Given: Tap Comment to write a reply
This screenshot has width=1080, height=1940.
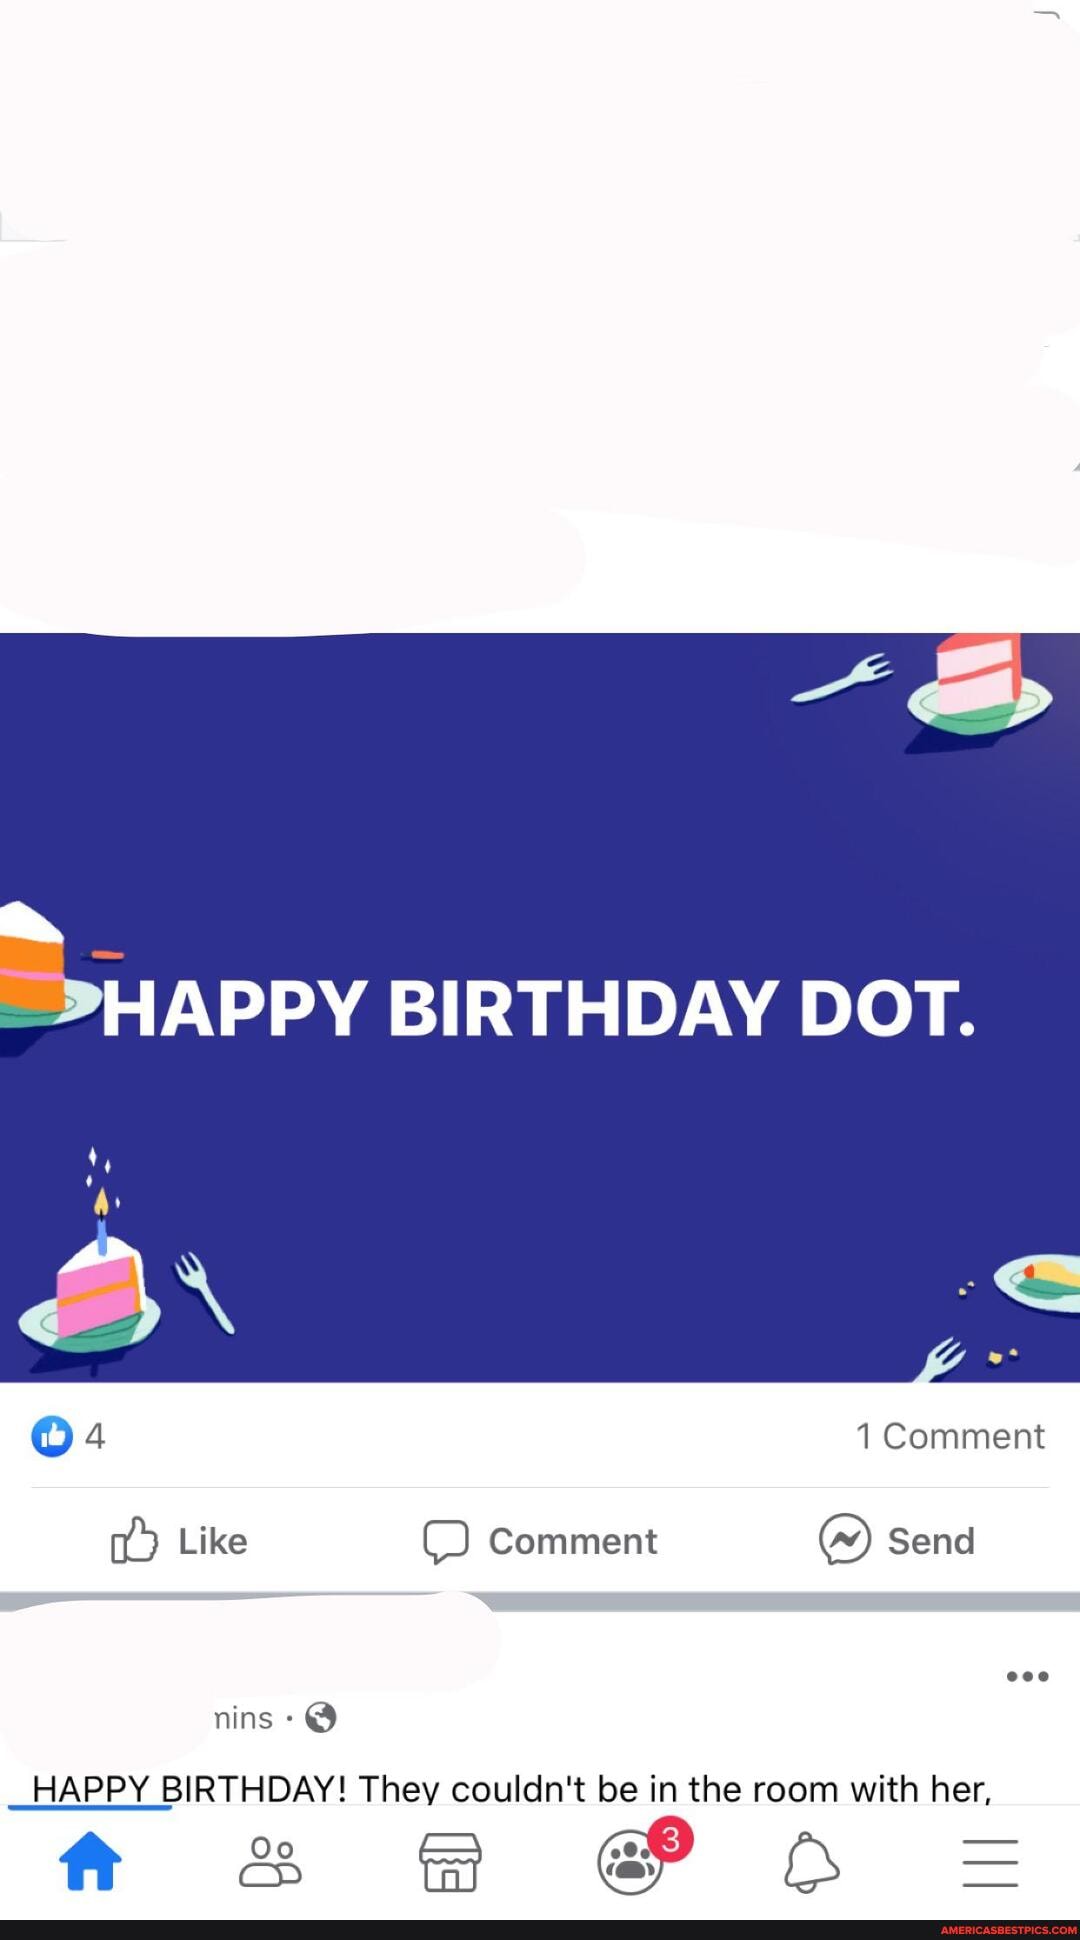Looking at the screenshot, I should pos(540,1540).
